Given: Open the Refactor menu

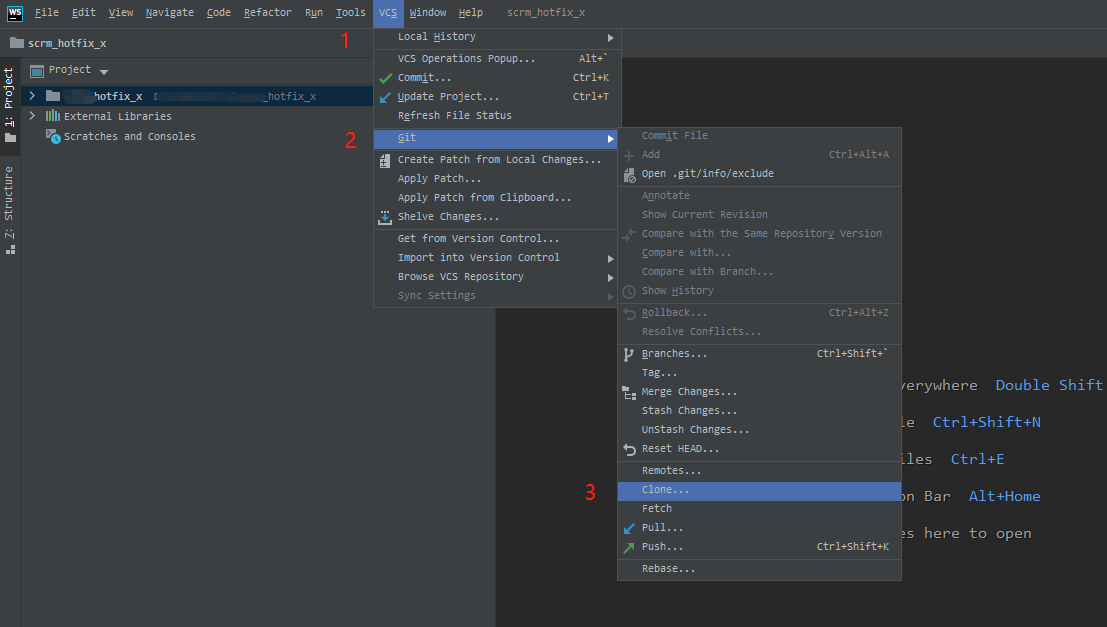Looking at the screenshot, I should (x=268, y=13).
